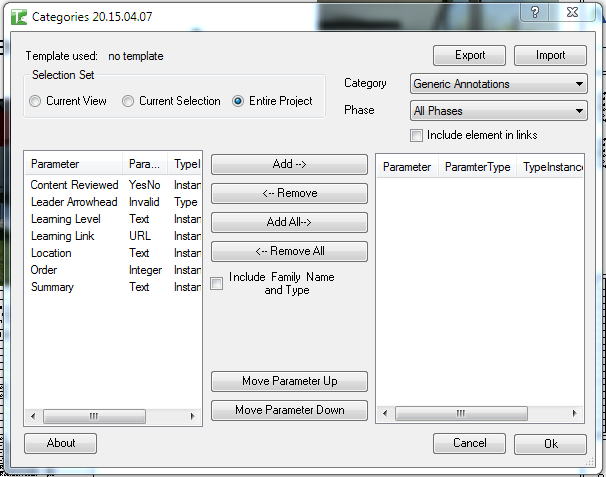Click the Add All--> button

[x=289, y=222]
